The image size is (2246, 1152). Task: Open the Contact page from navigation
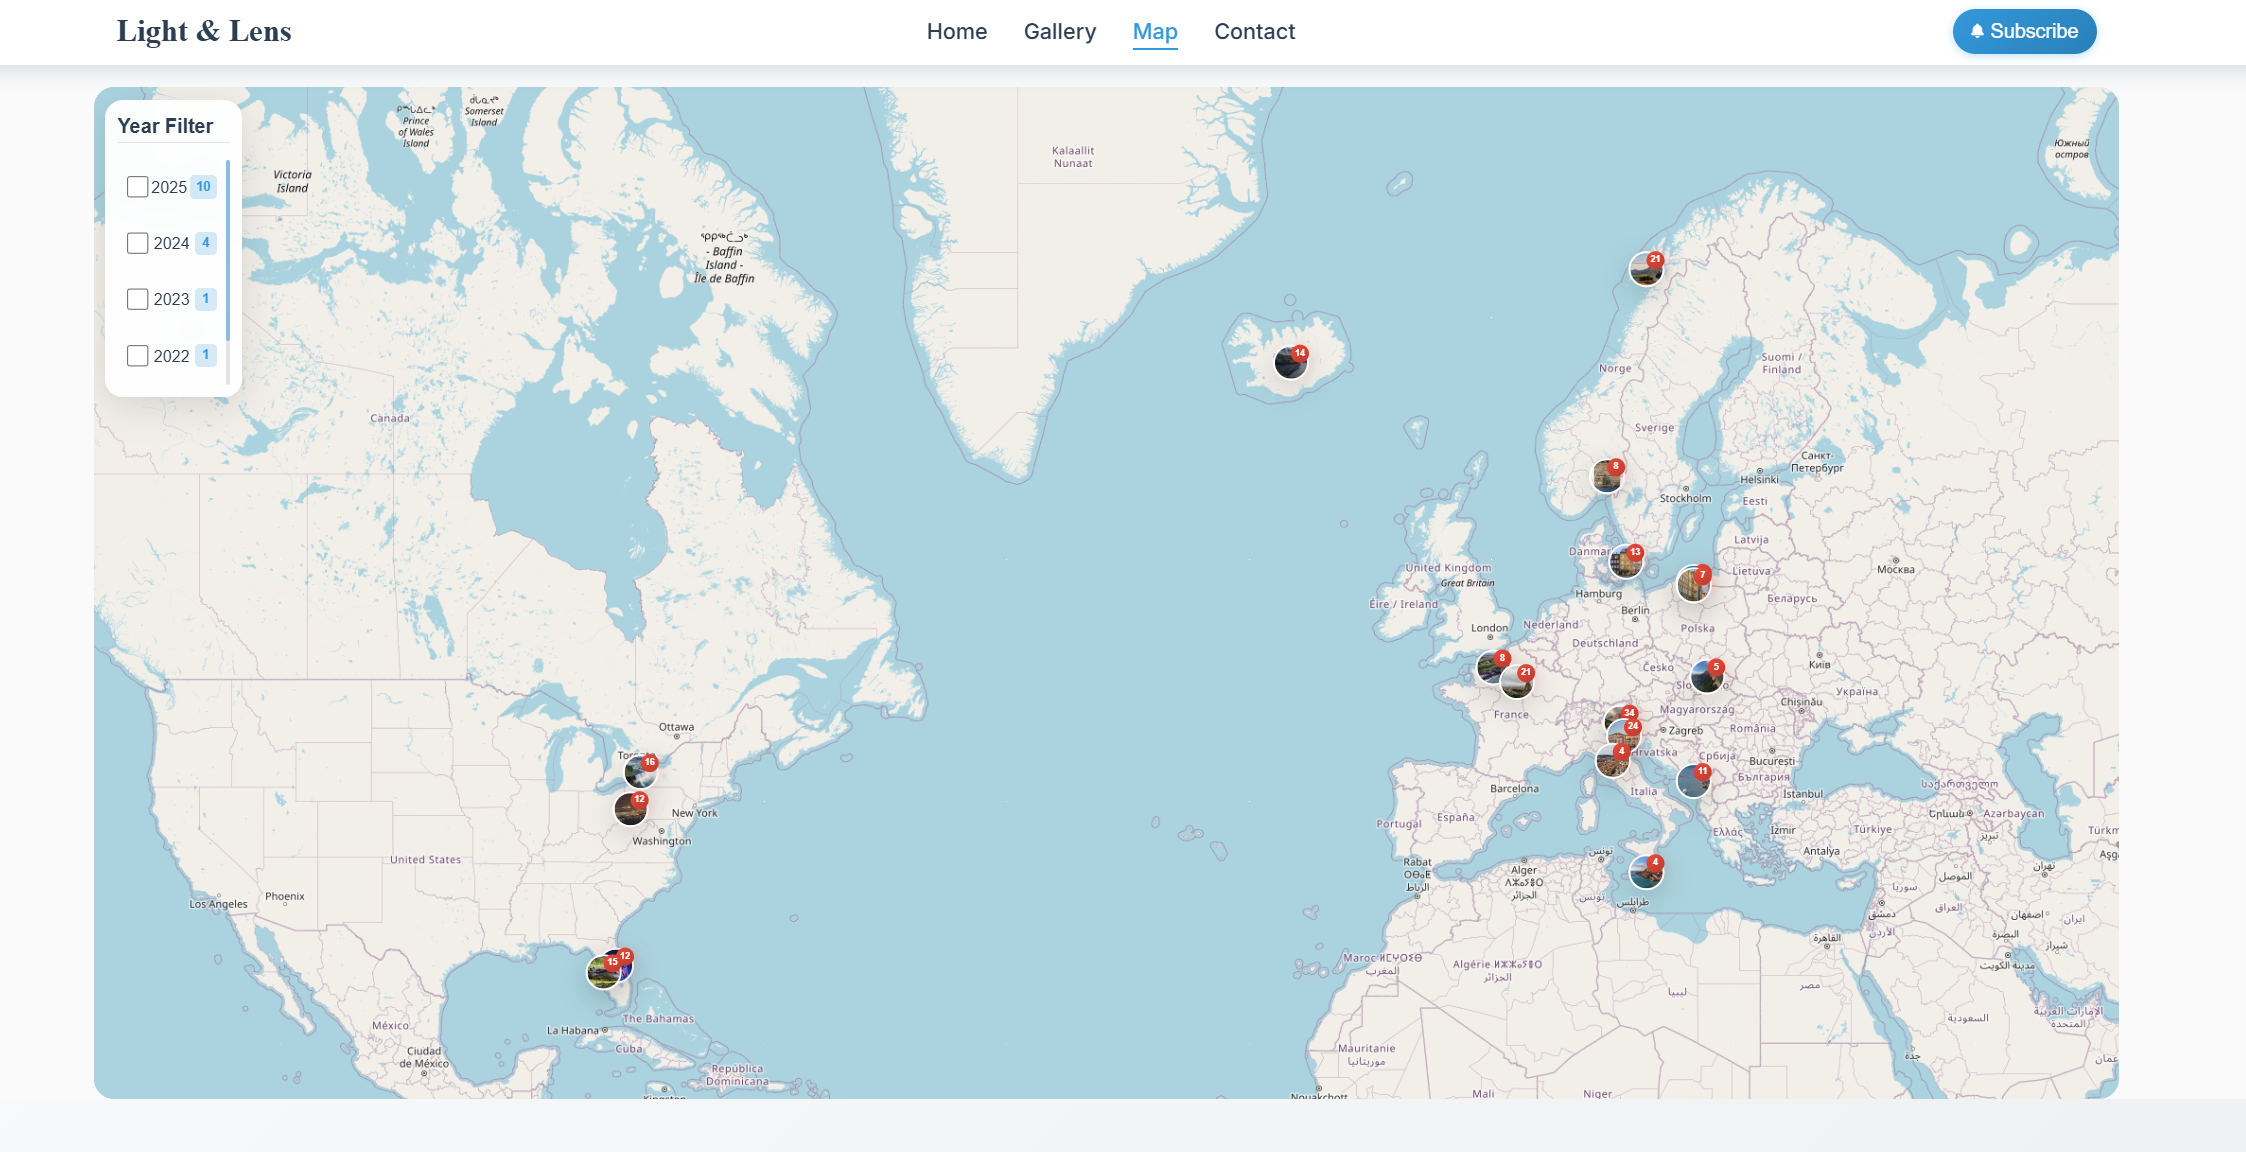(x=1254, y=32)
